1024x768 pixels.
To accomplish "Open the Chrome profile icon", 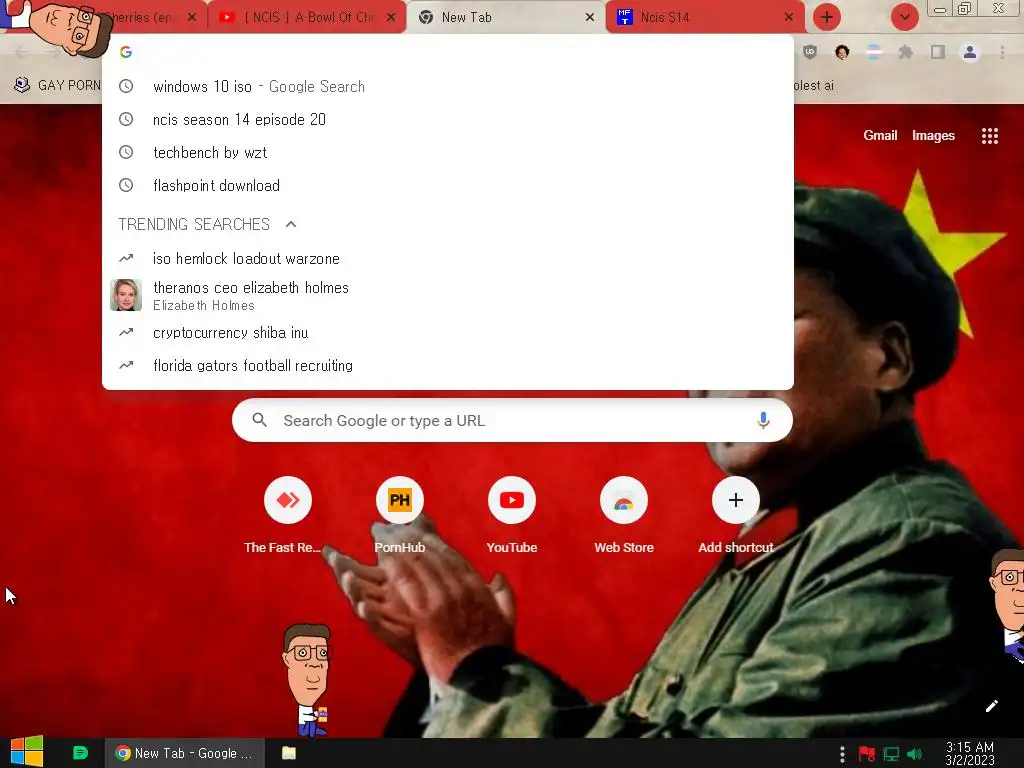I will click(970, 52).
